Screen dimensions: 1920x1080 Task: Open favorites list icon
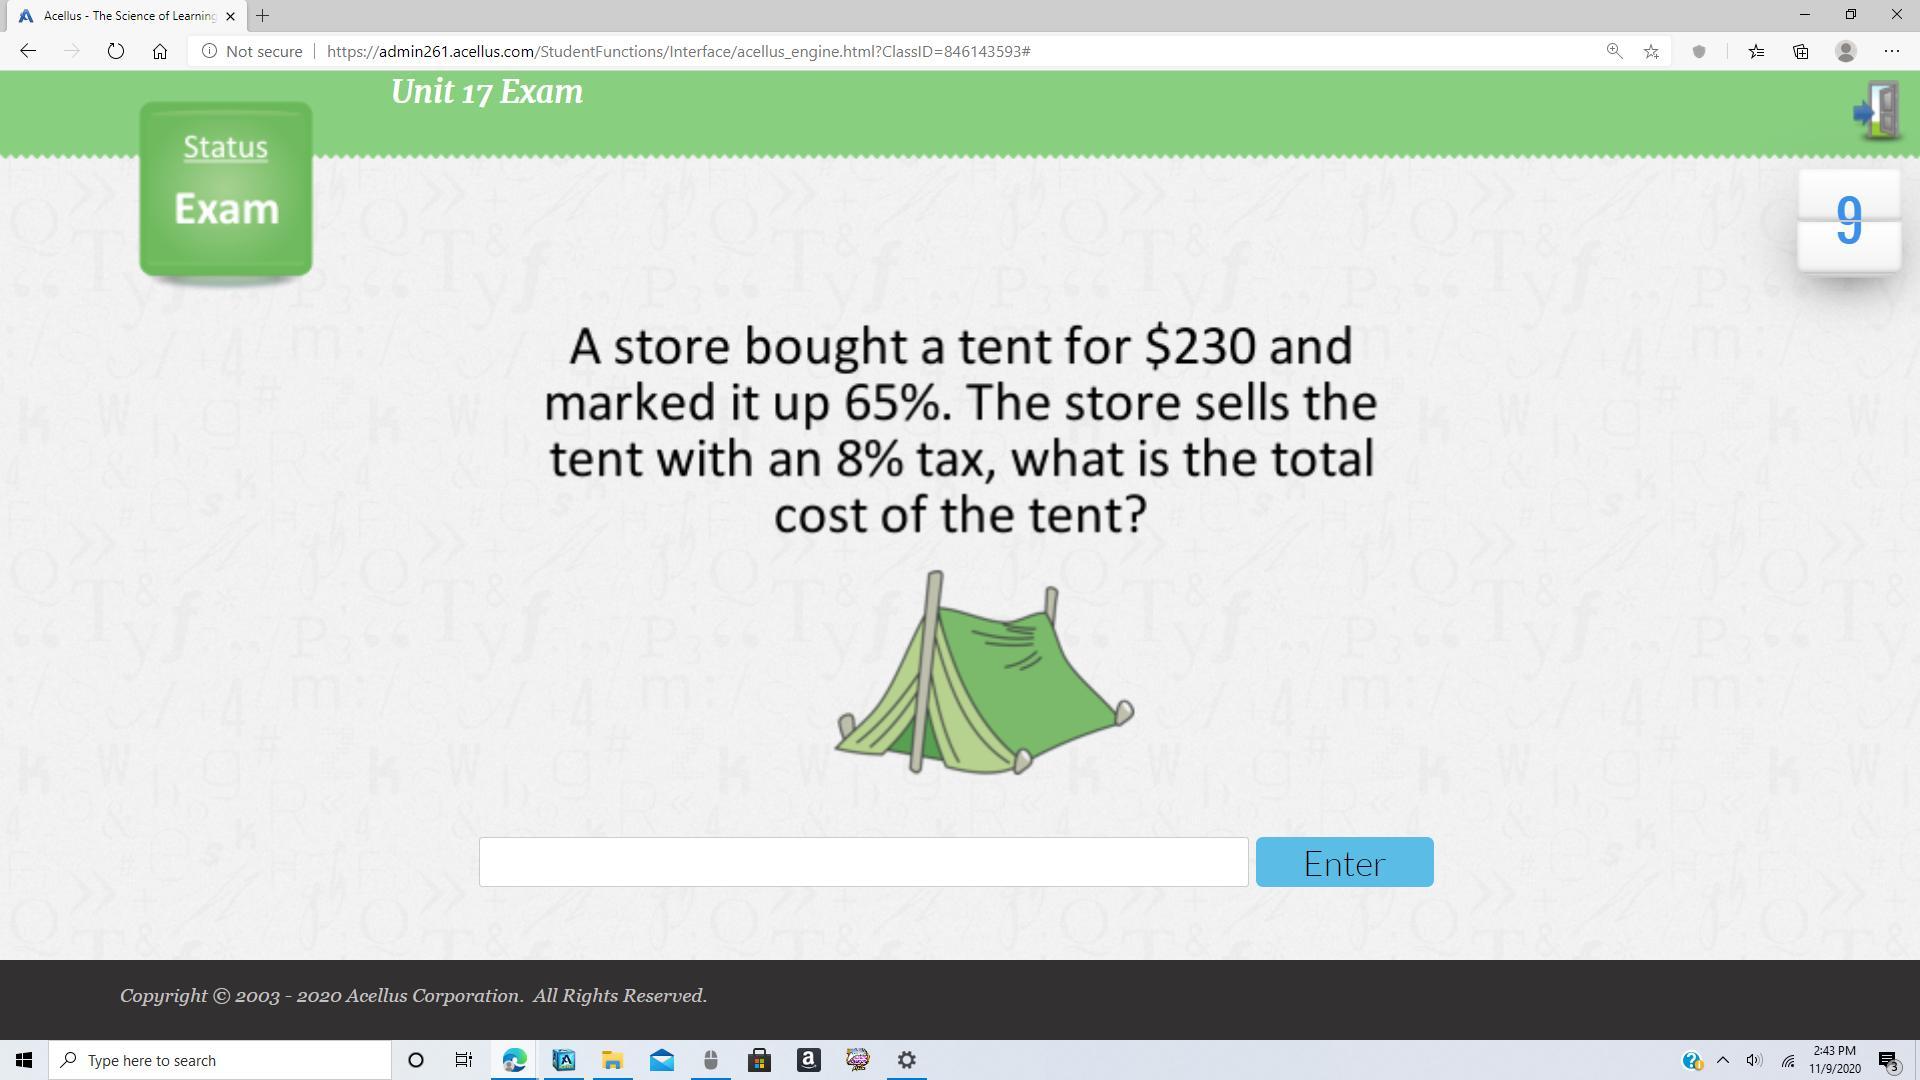pyautogui.click(x=1756, y=51)
